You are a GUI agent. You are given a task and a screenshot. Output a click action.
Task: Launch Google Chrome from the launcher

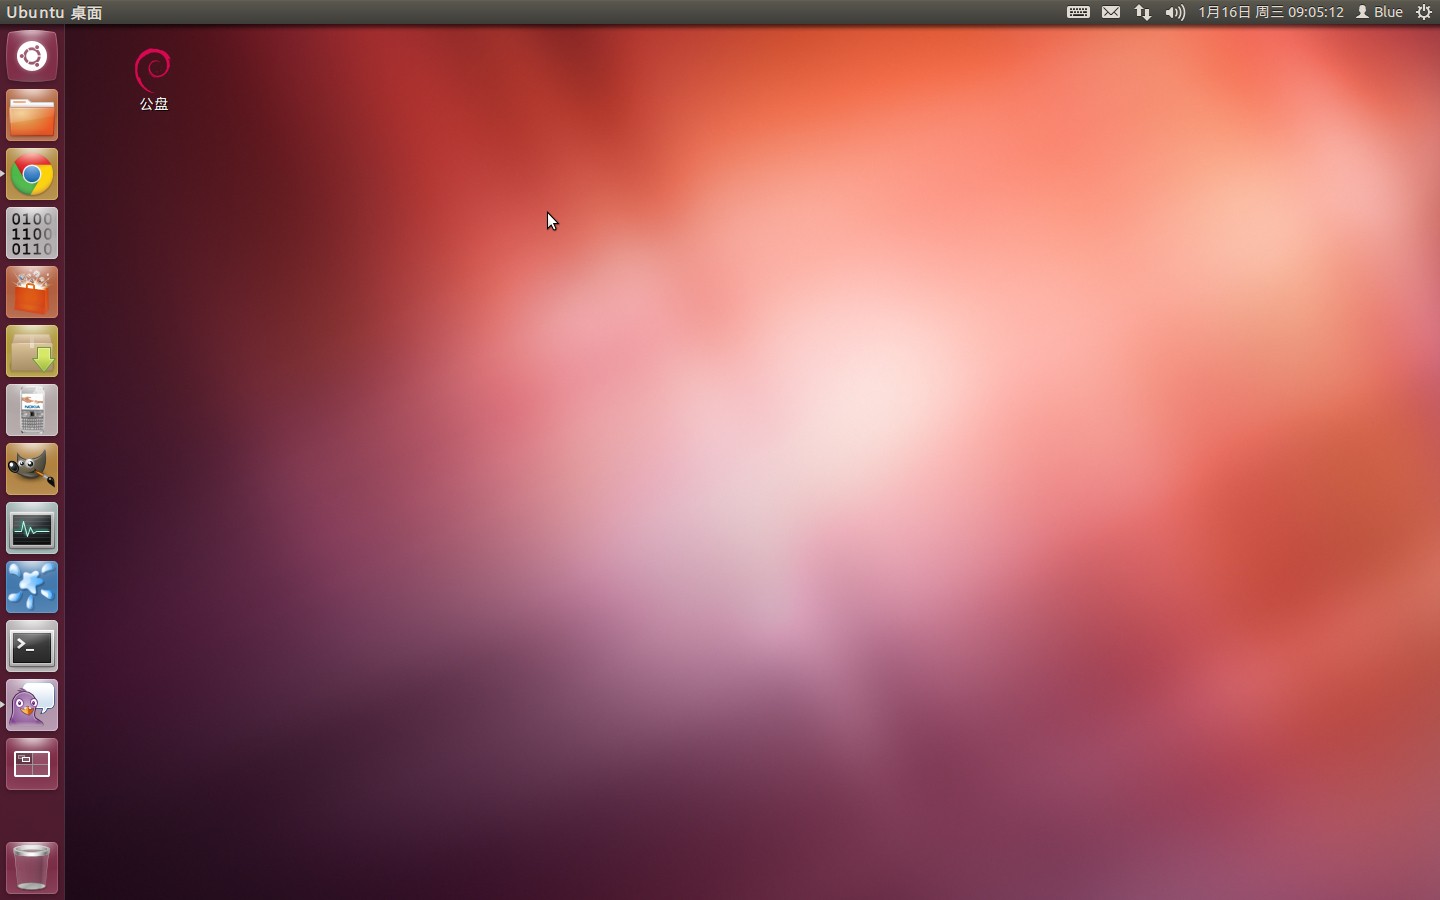click(x=32, y=174)
